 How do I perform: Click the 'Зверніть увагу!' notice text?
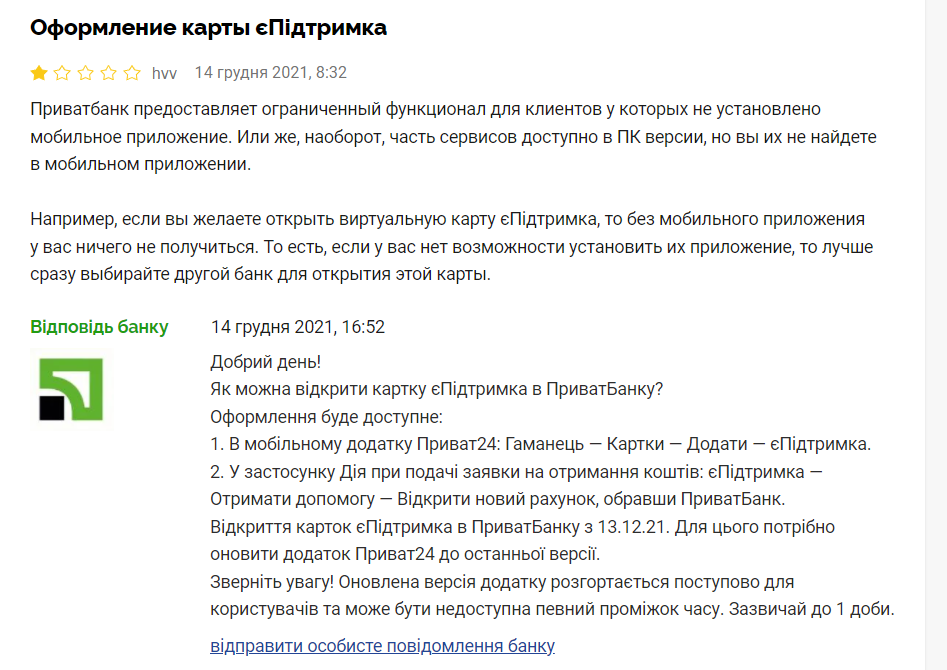(x=552, y=595)
